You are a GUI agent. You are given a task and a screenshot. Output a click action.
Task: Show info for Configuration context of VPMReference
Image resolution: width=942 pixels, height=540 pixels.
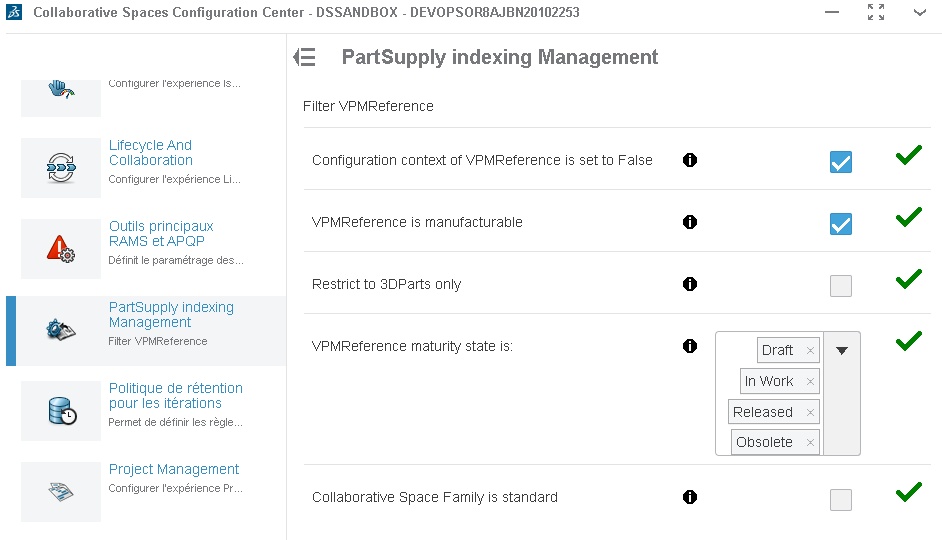pyautogui.click(x=690, y=160)
